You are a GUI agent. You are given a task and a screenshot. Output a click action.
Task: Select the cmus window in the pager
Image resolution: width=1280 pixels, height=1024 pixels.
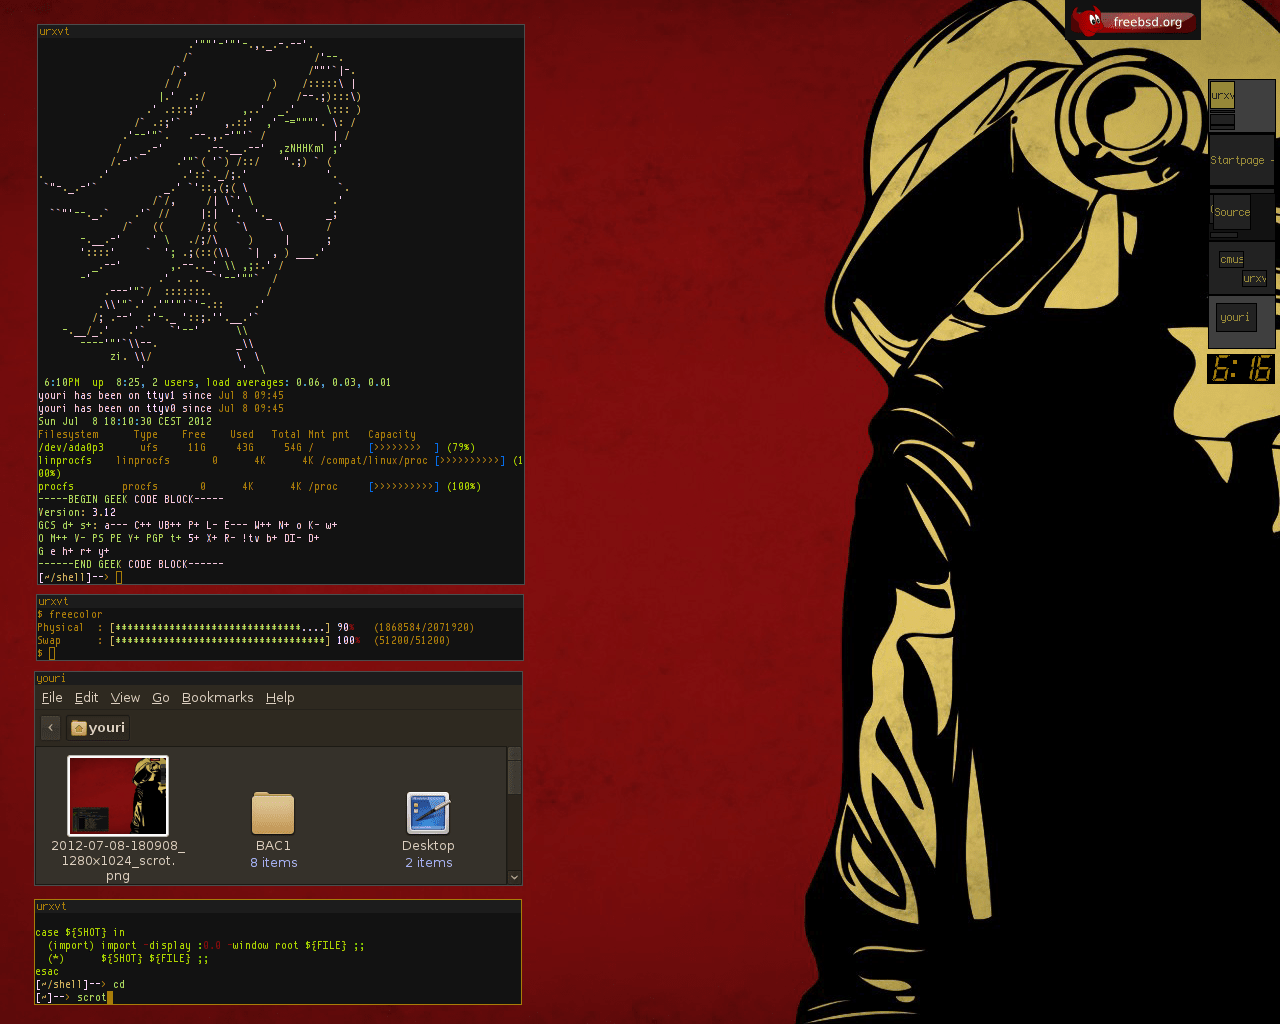click(x=1232, y=260)
